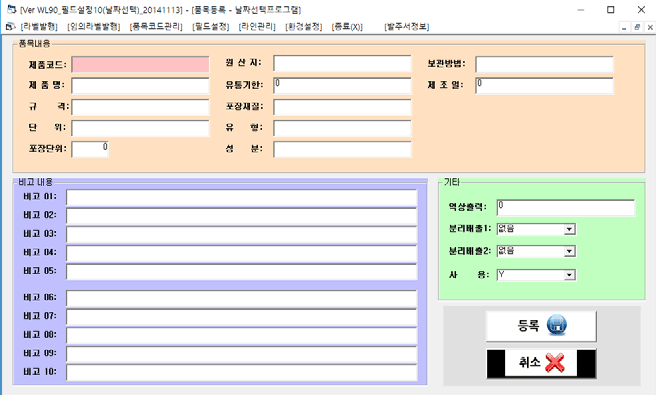Viewport: 656px width, 395px height.
Task: Click into the 원산지 field
Action: (343, 64)
